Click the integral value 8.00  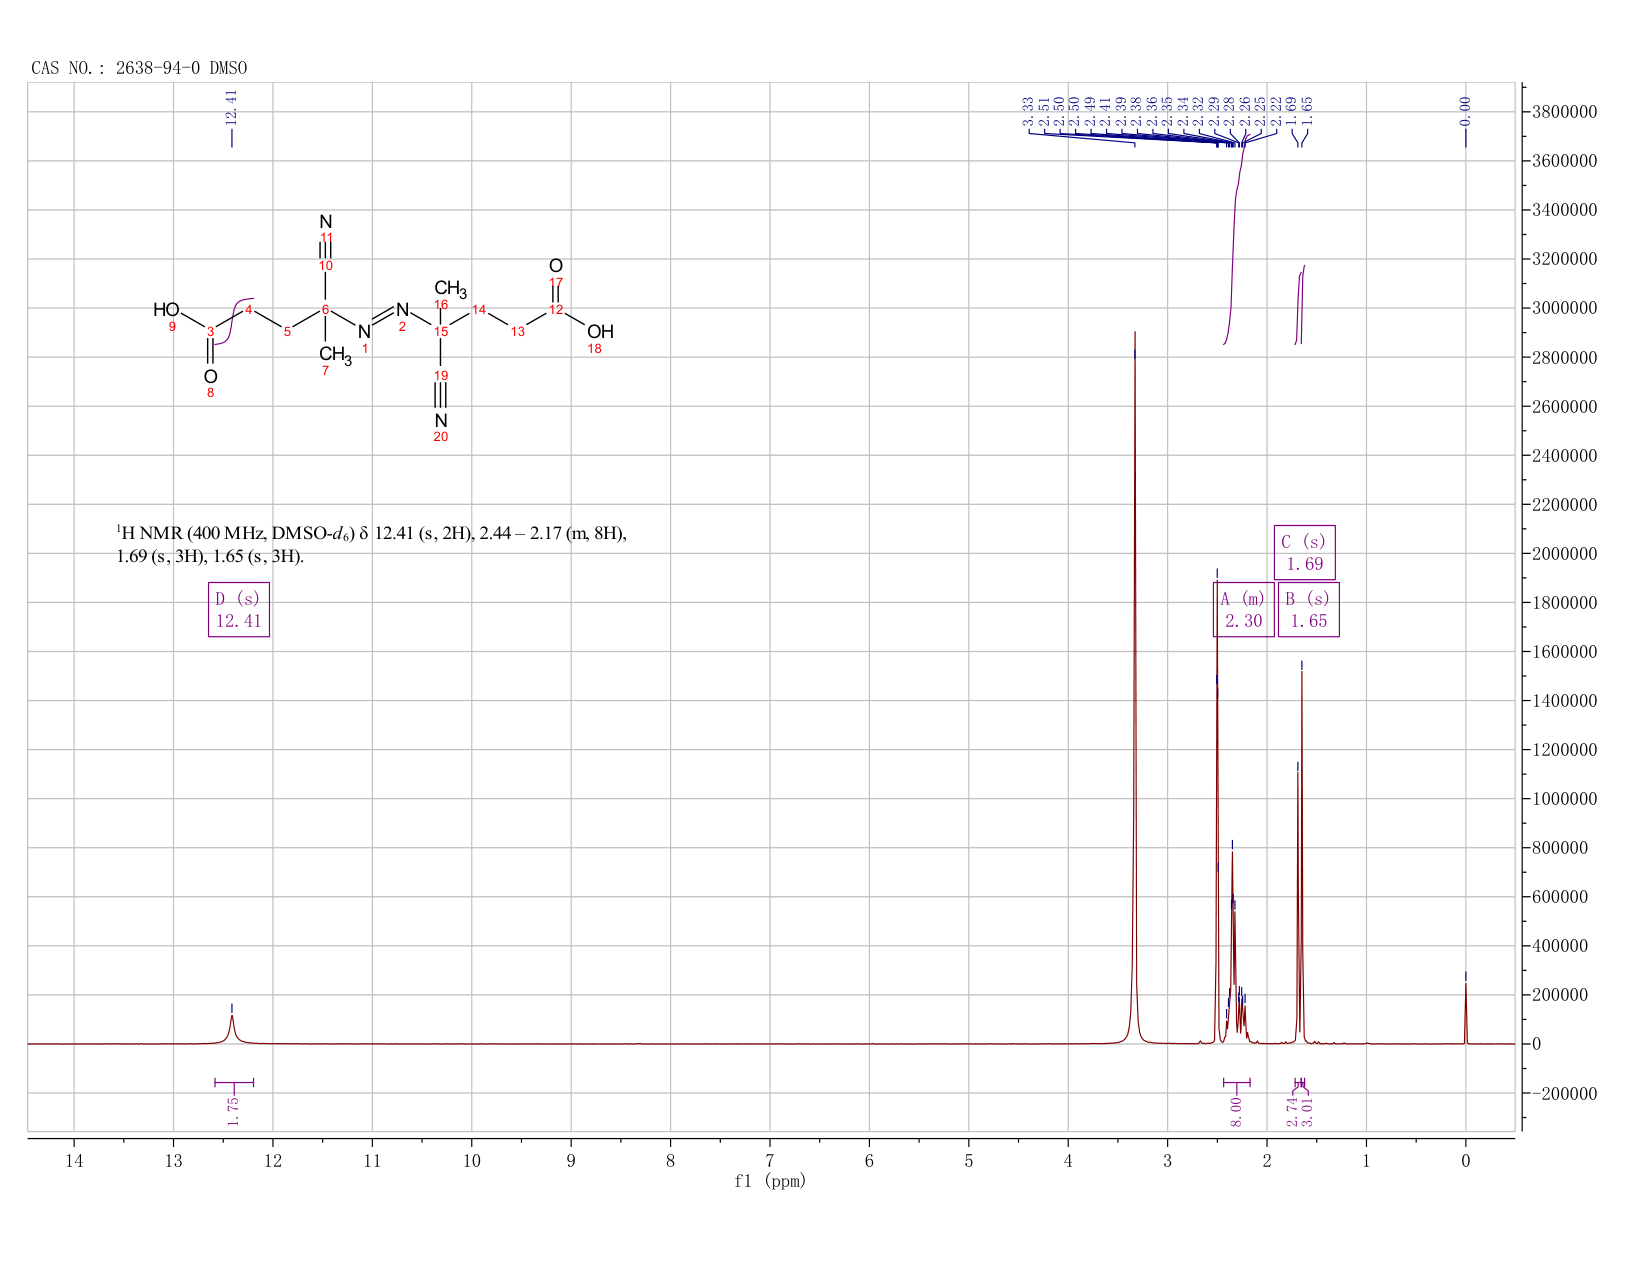coord(1236,1111)
